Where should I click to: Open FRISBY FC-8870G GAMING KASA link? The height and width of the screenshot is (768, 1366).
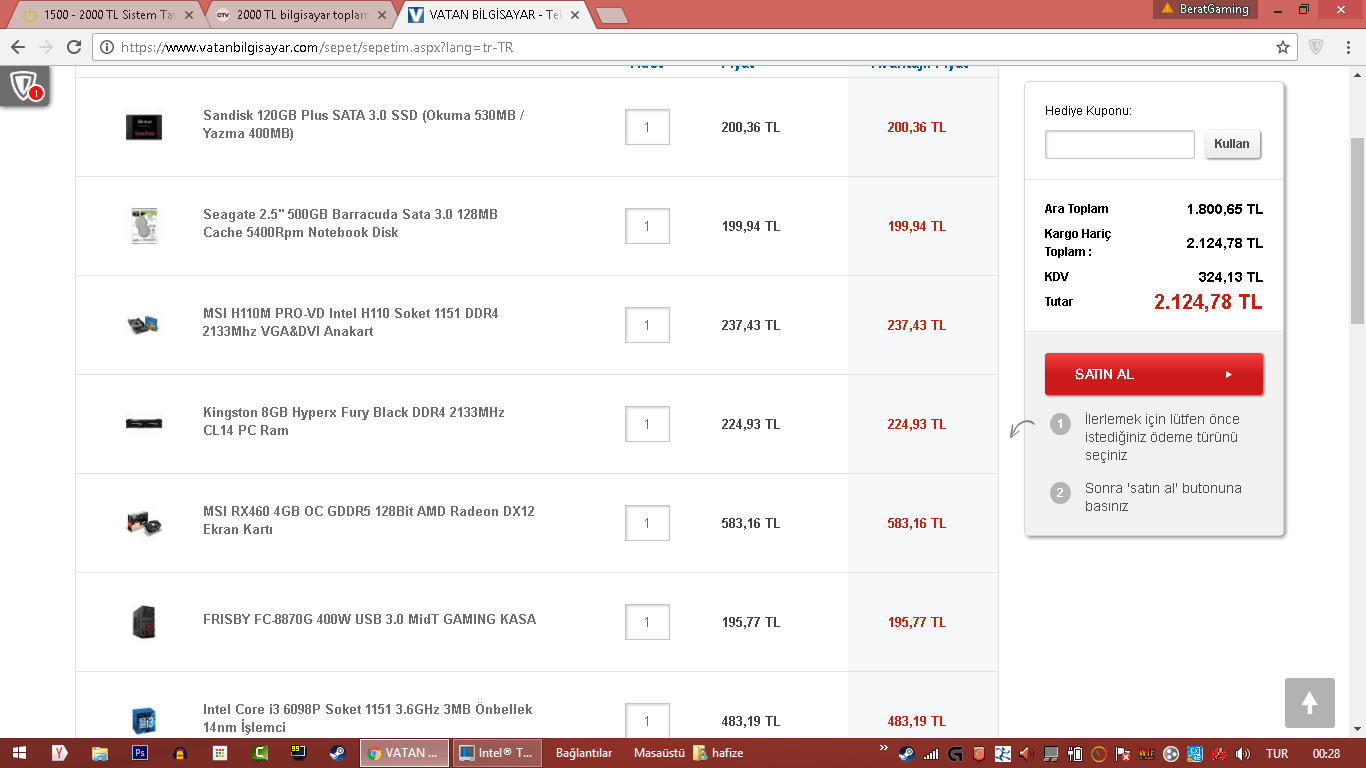[369, 619]
